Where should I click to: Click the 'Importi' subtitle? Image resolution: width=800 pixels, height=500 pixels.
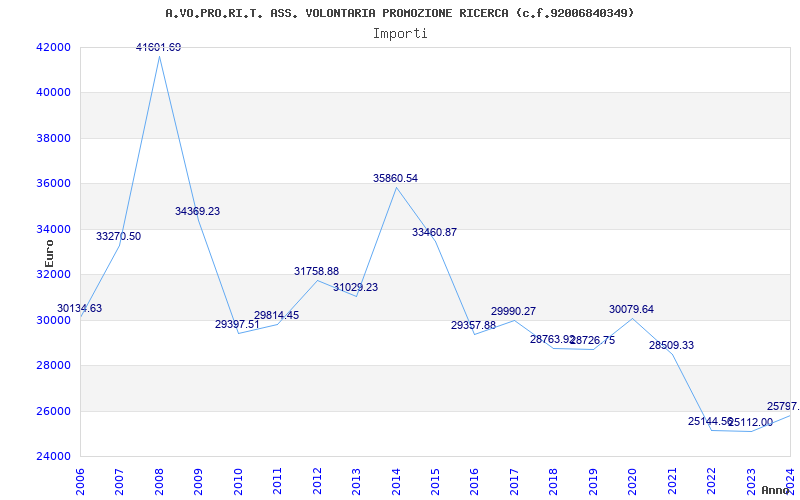pos(399,34)
